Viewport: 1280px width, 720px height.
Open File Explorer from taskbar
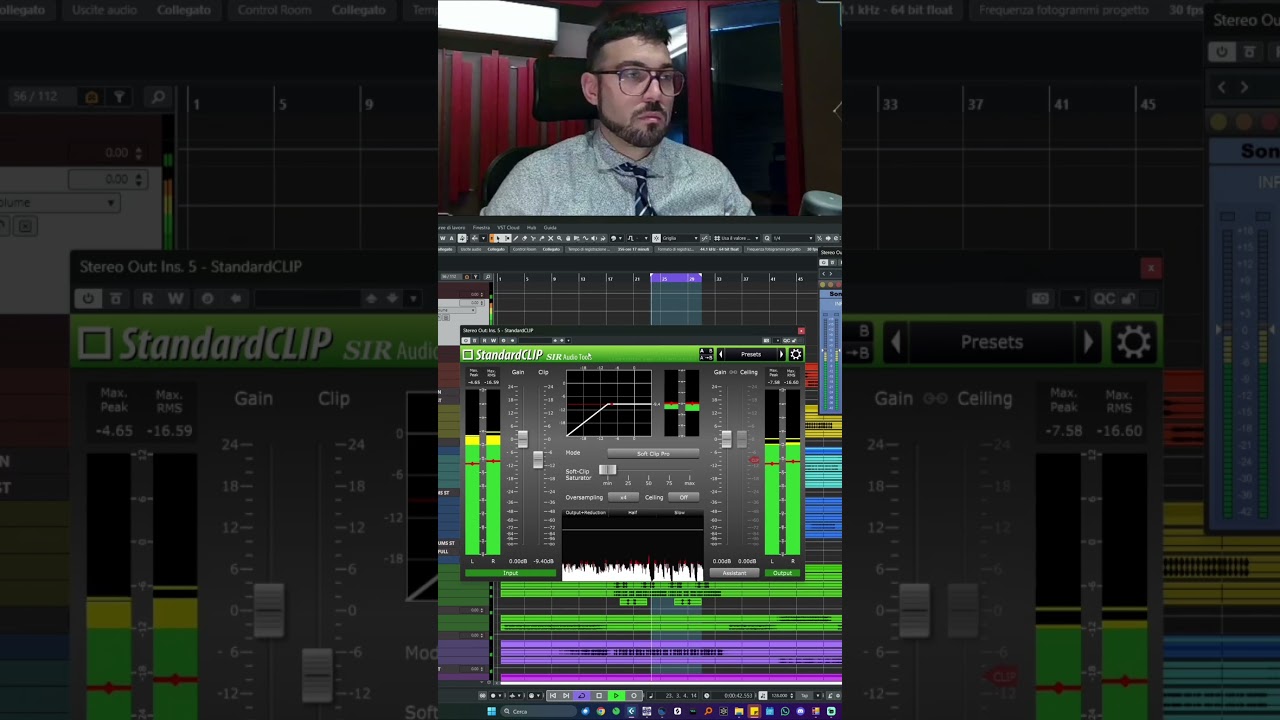(x=739, y=712)
